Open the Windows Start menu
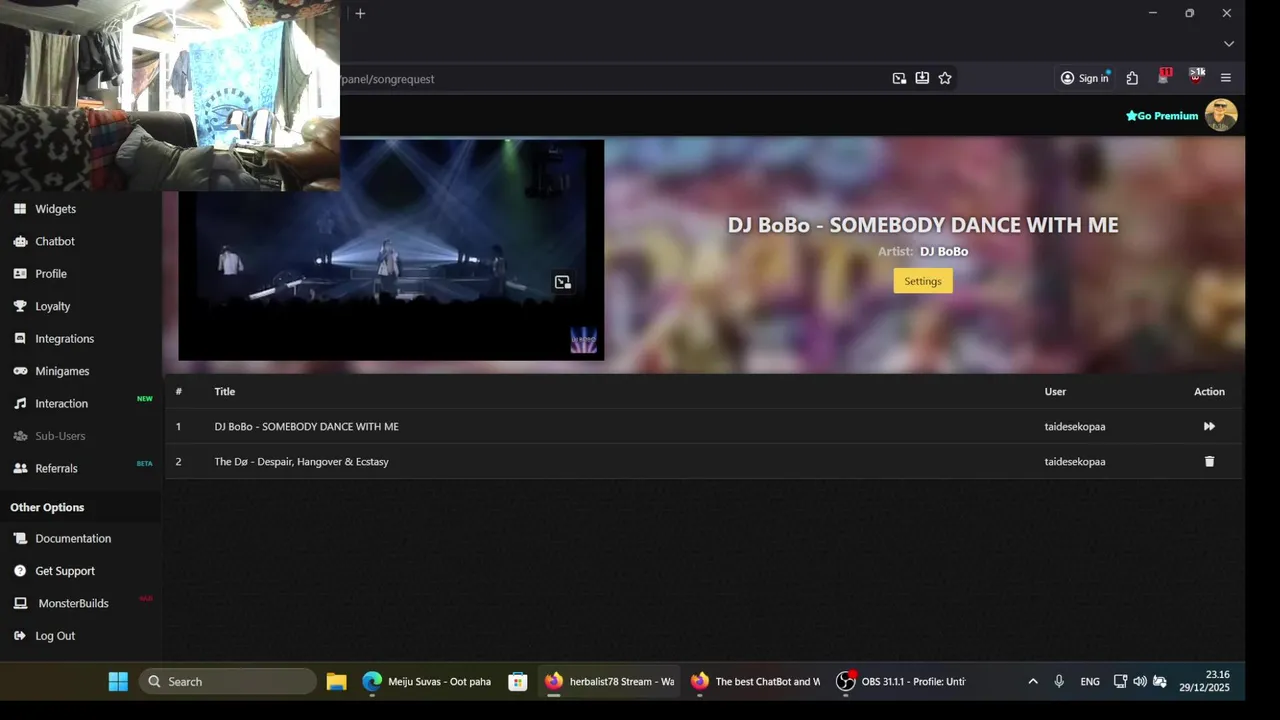 118,682
